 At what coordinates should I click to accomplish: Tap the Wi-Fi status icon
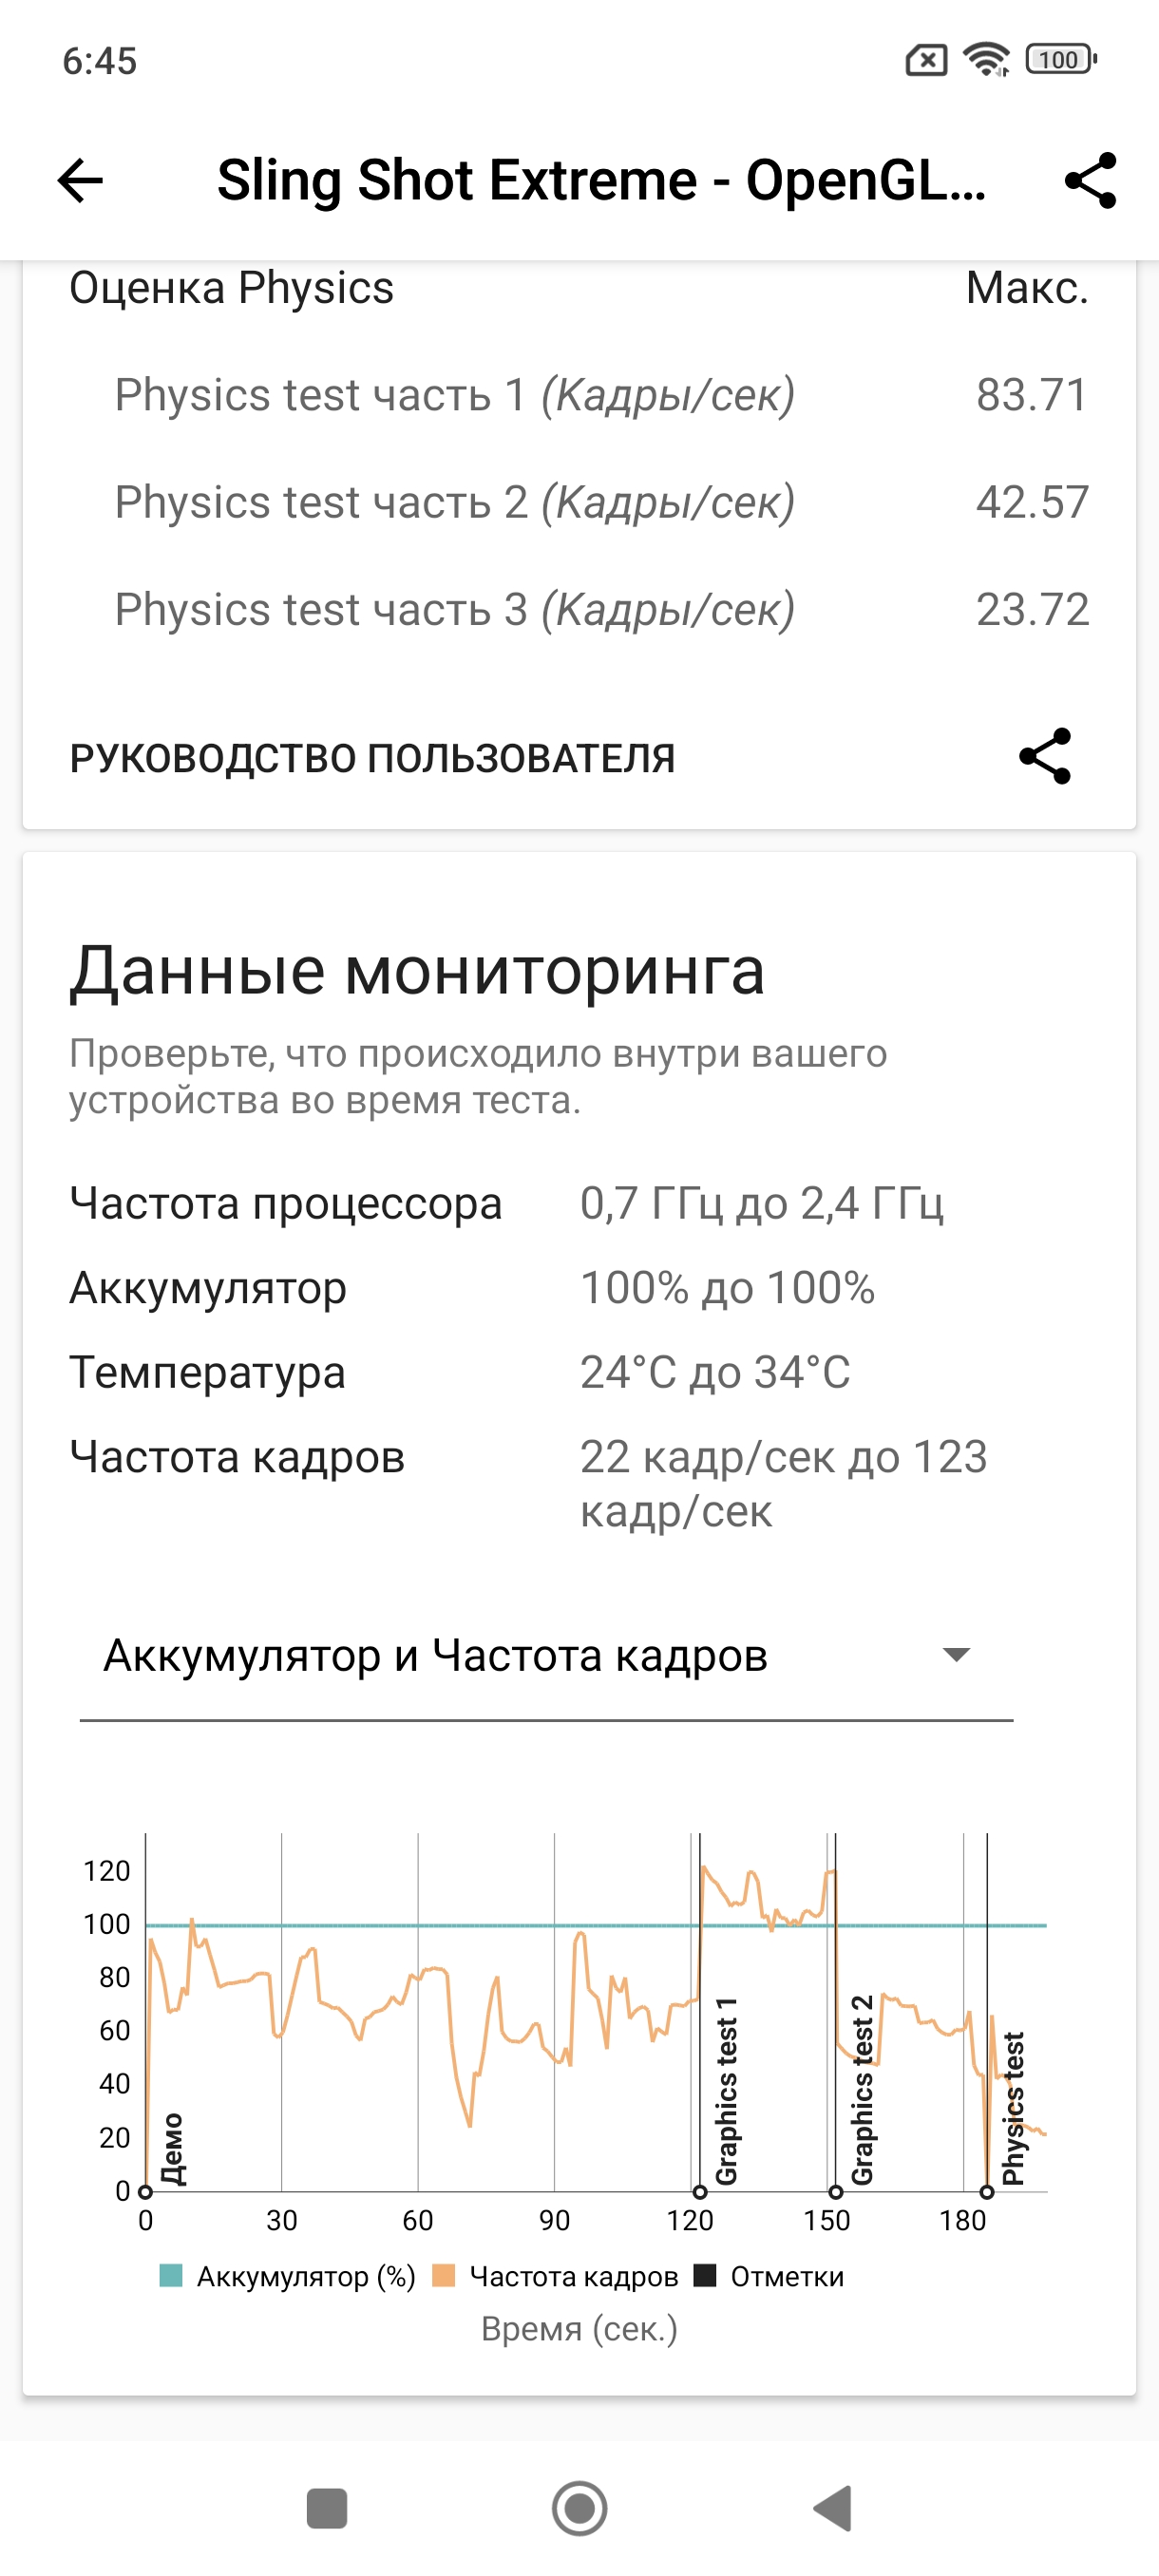986,60
